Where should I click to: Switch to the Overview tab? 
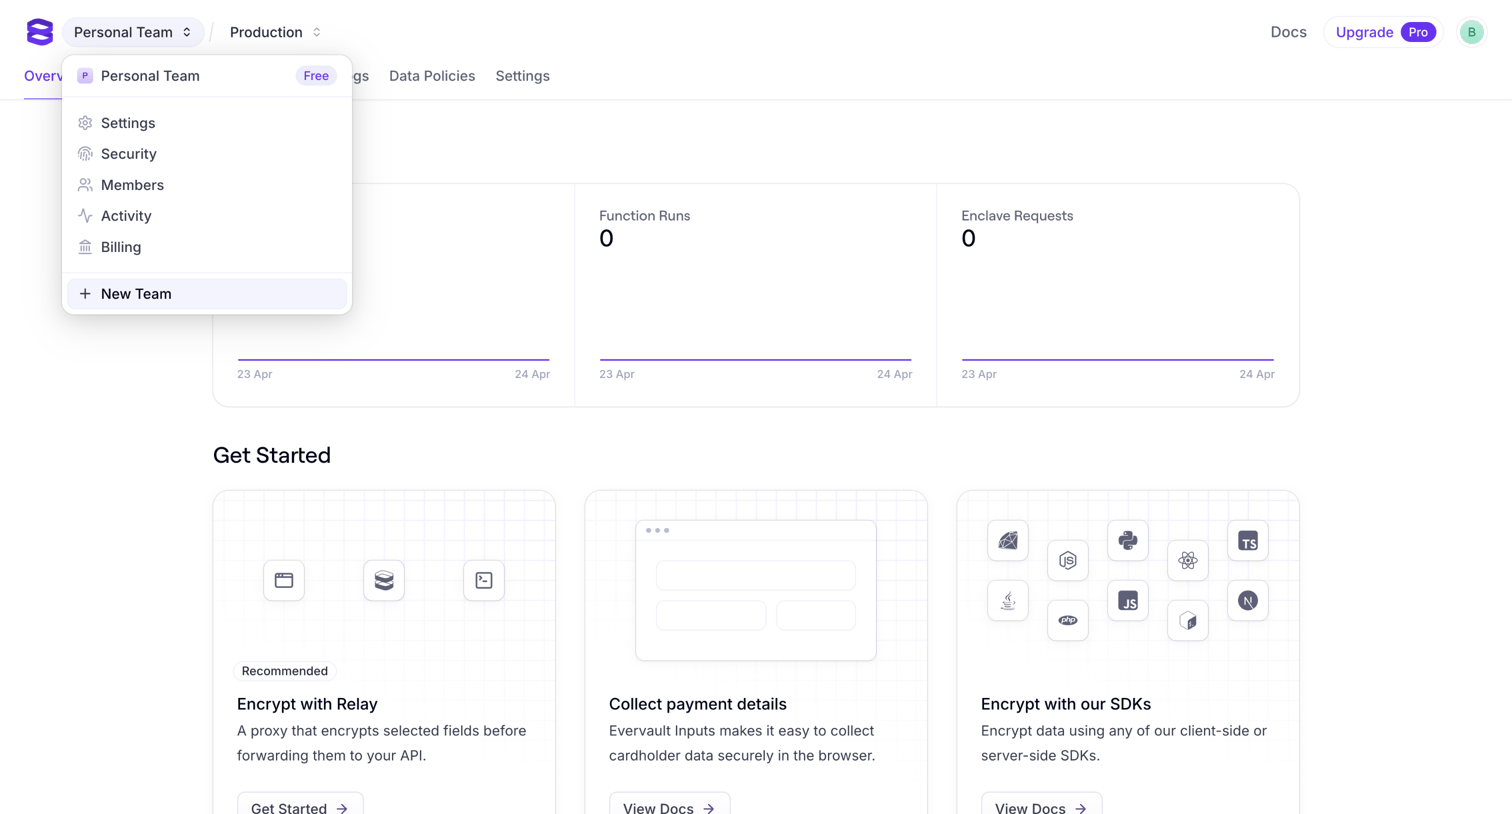pos(43,76)
